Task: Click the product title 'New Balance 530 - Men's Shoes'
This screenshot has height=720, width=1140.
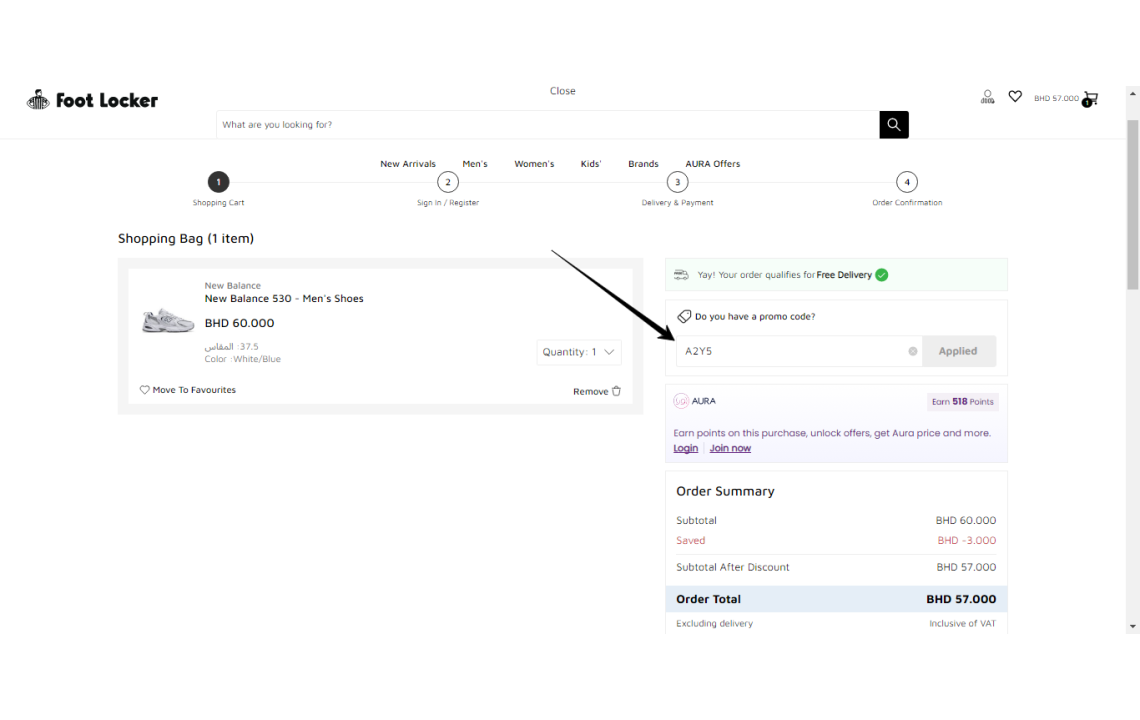Action: (x=284, y=298)
